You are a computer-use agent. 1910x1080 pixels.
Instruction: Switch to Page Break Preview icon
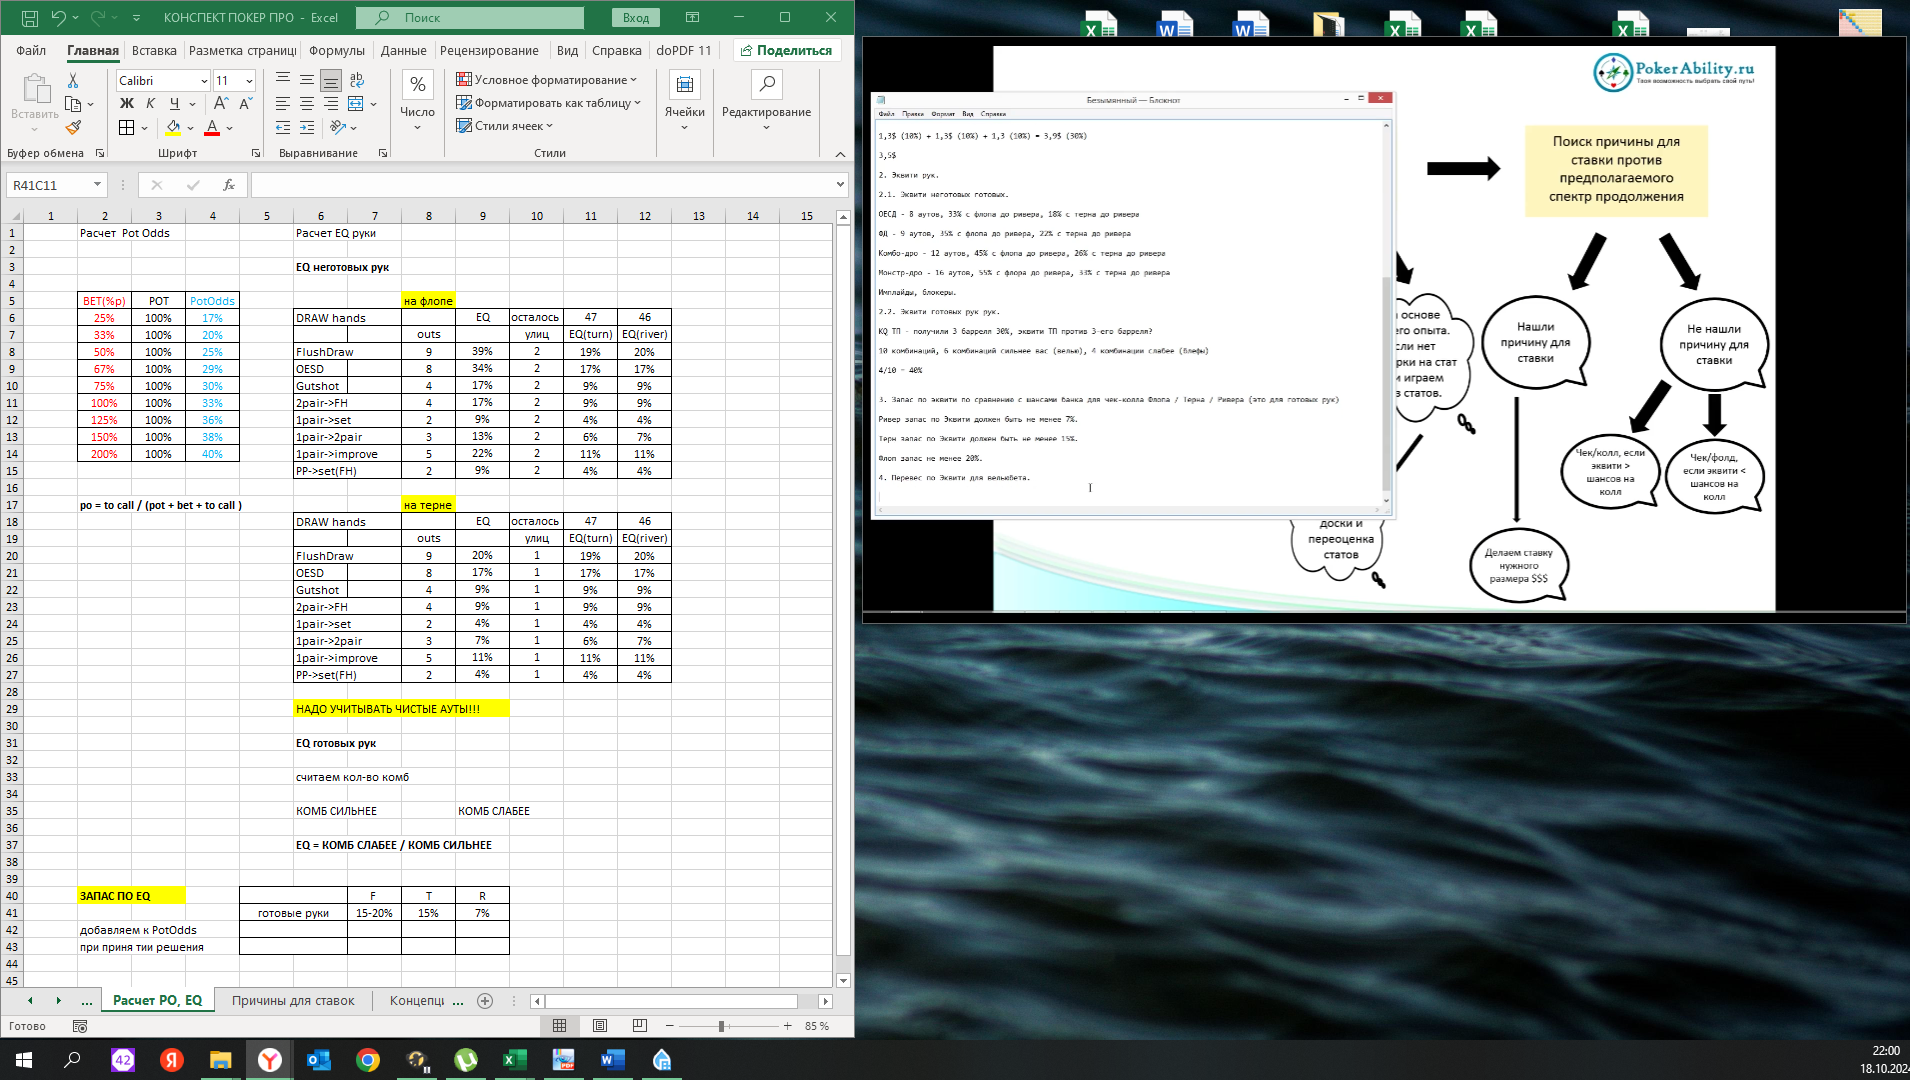[x=640, y=1026]
